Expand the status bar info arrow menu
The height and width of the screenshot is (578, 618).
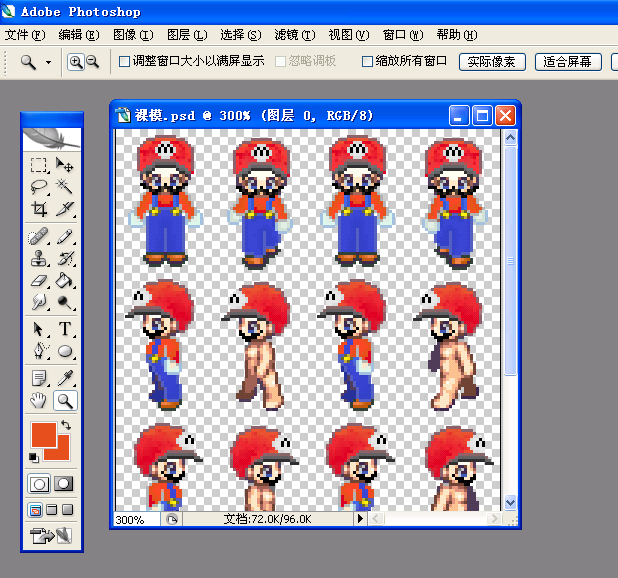coord(360,519)
